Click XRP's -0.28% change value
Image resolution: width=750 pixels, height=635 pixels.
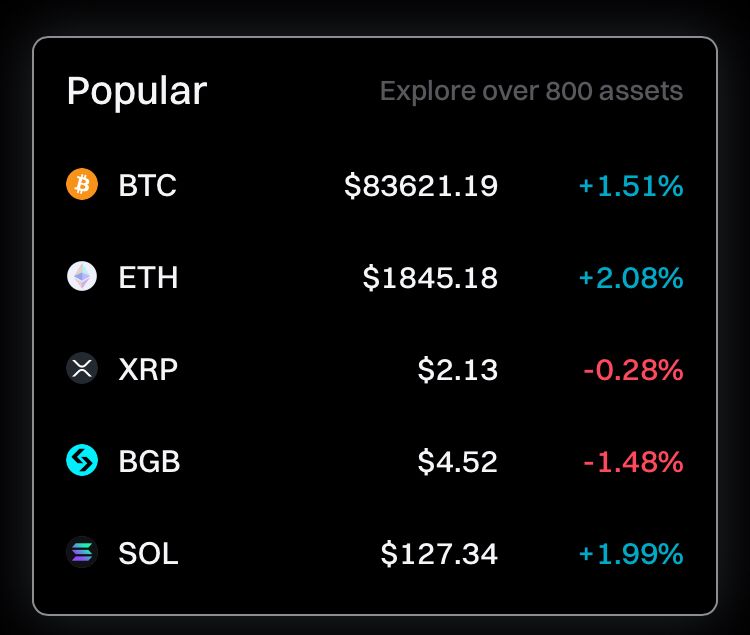(633, 369)
